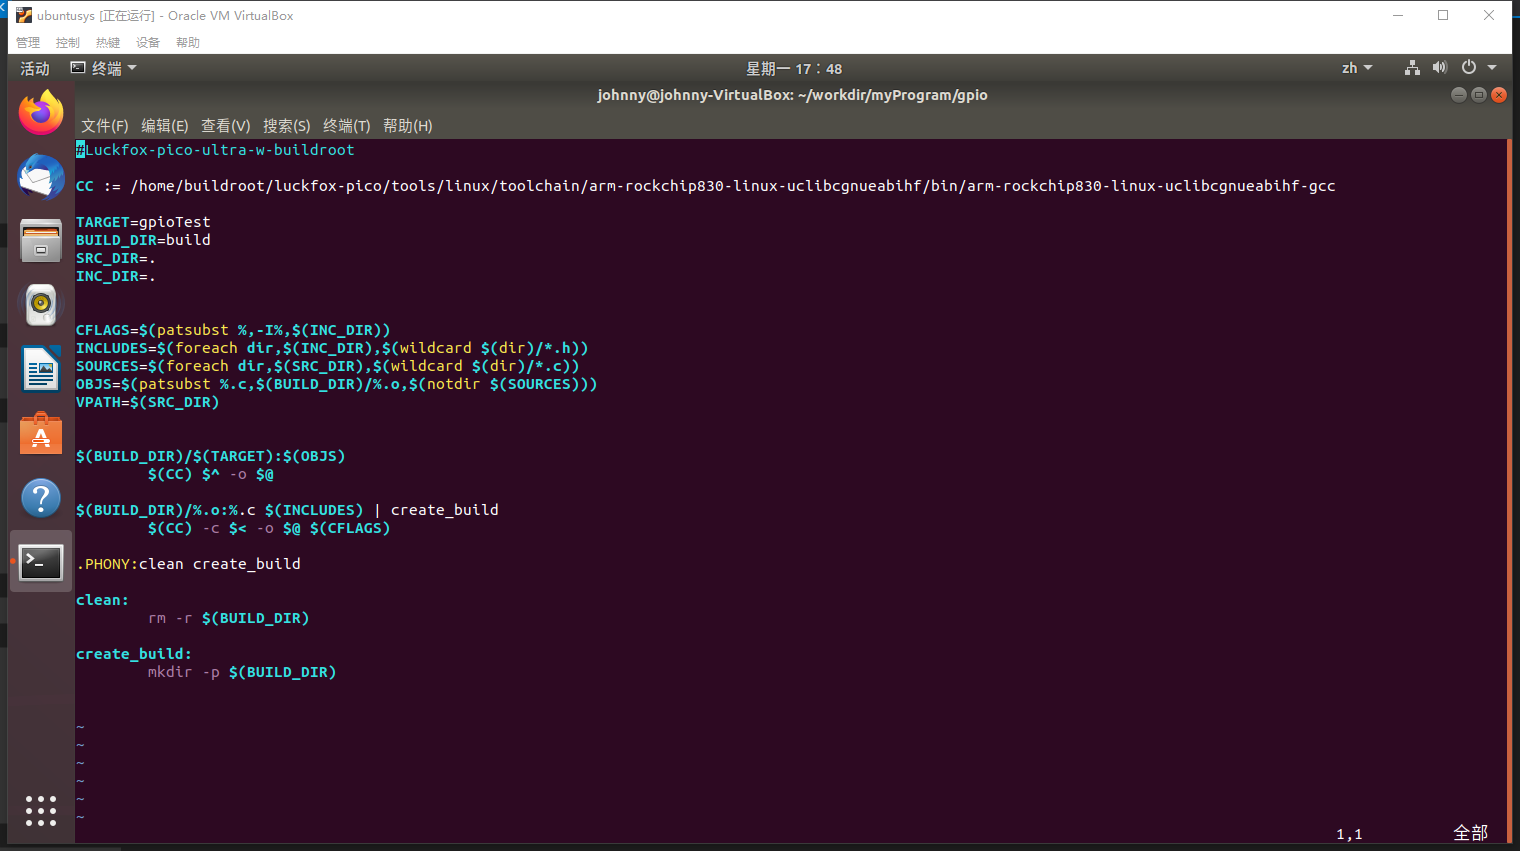Open the volume speaker icon
This screenshot has height=851, width=1520.
tap(1440, 68)
